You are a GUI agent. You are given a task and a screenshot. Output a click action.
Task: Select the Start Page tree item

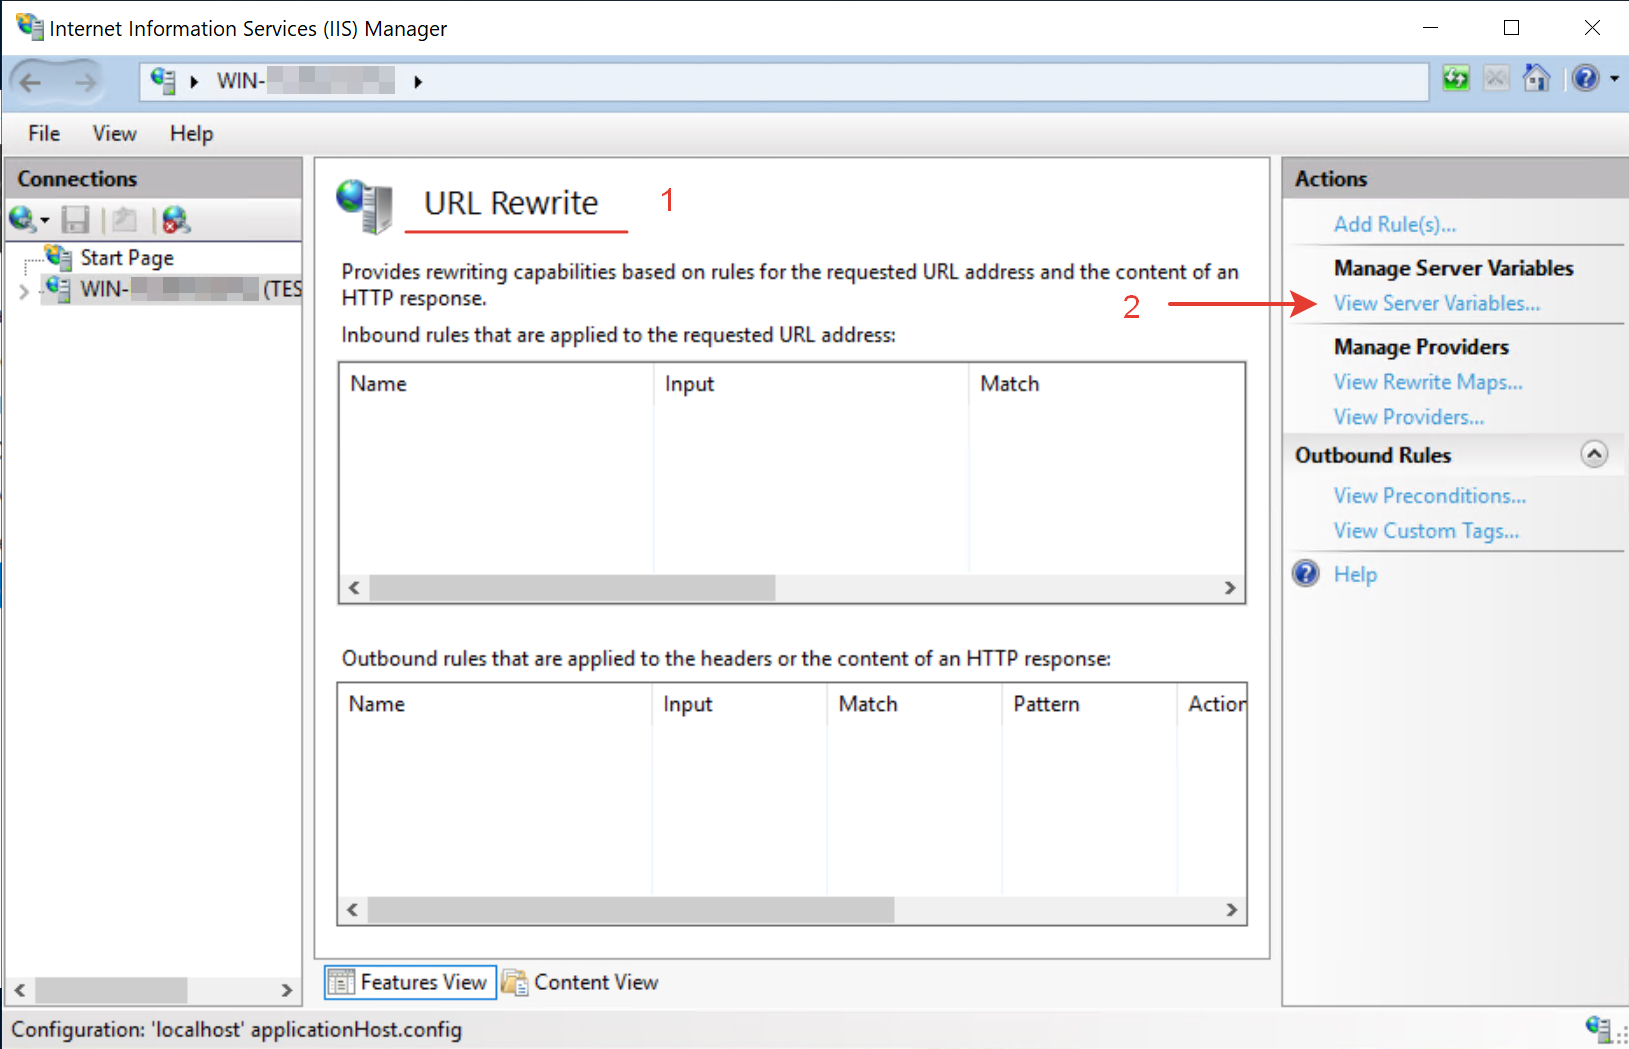[127, 258]
